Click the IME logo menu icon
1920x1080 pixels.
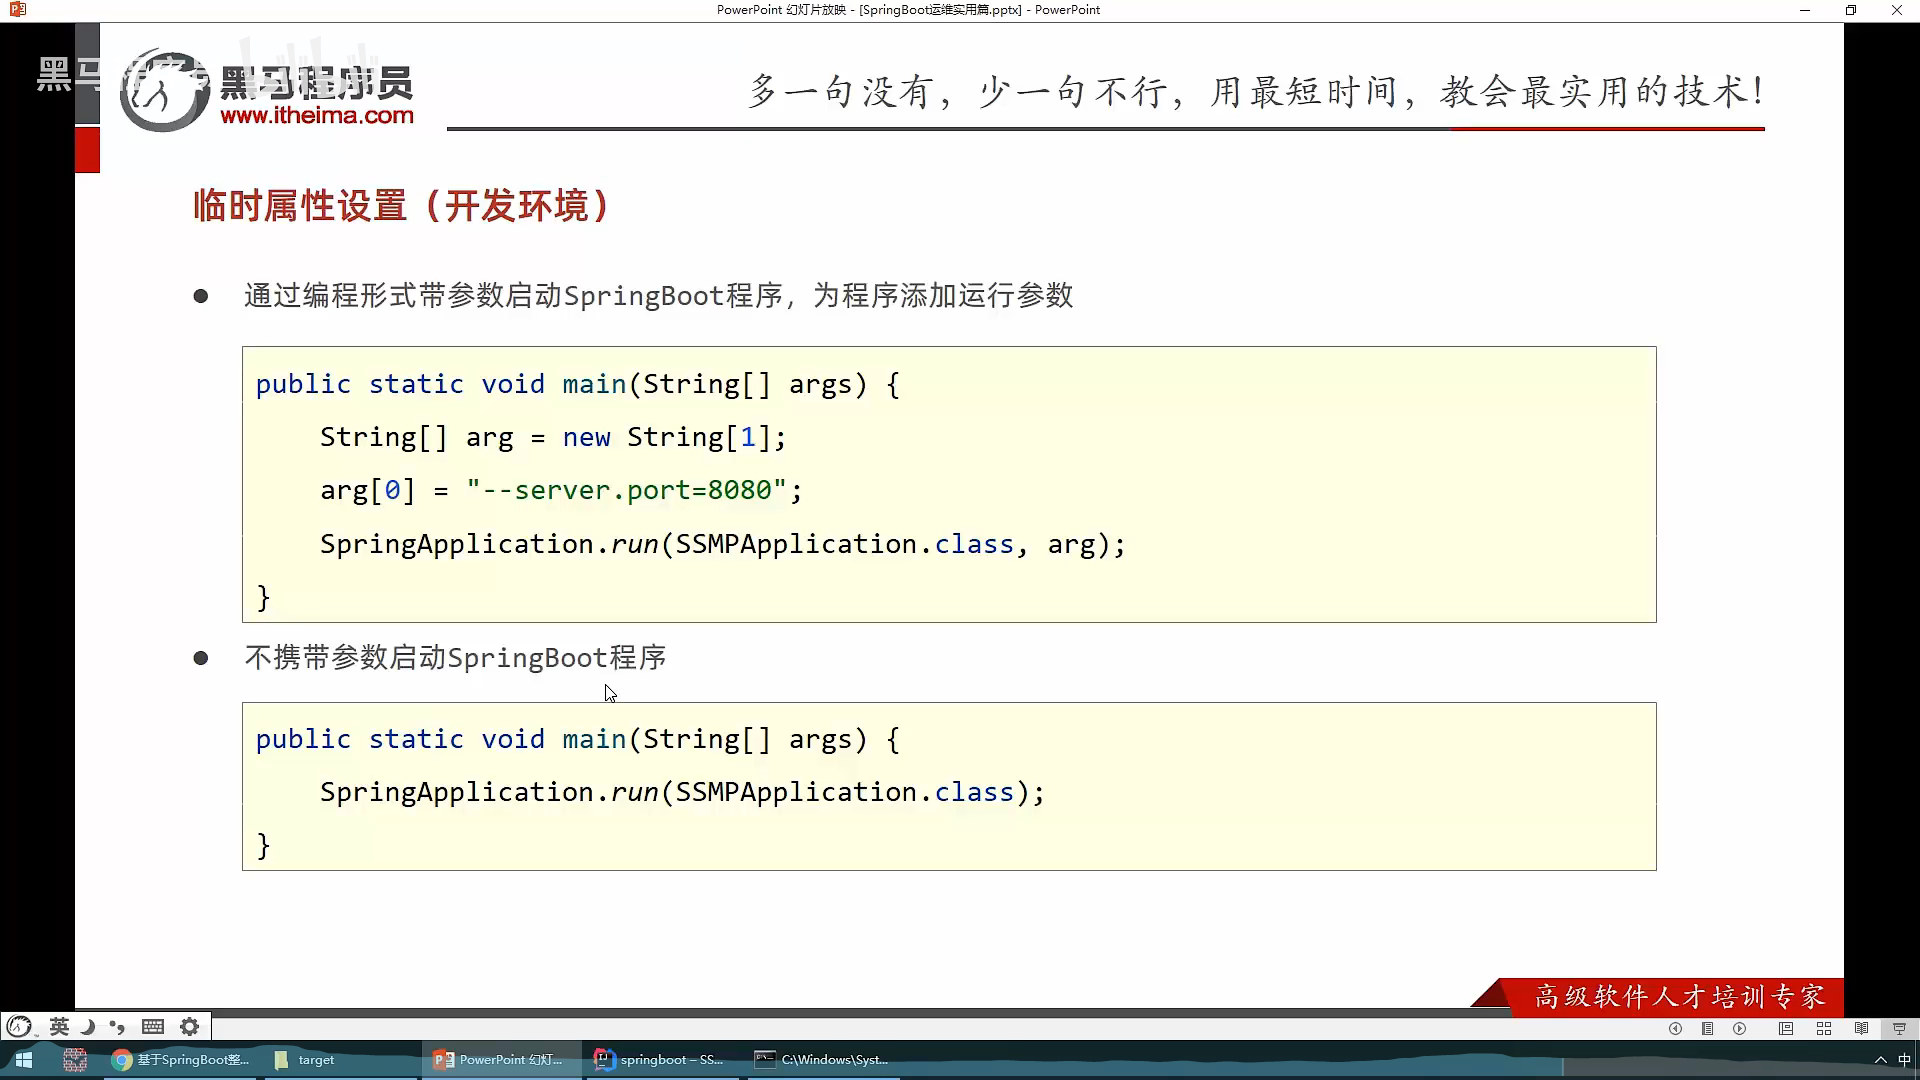(19, 1027)
